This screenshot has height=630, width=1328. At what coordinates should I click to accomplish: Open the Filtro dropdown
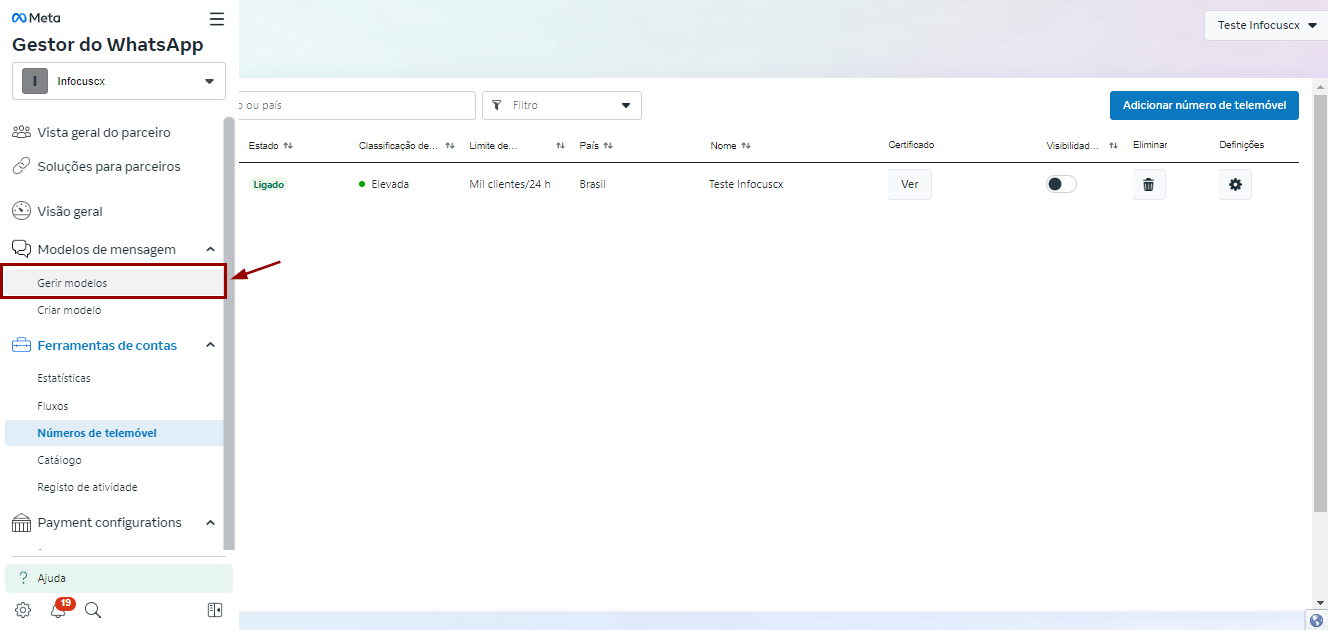tap(561, 105)
